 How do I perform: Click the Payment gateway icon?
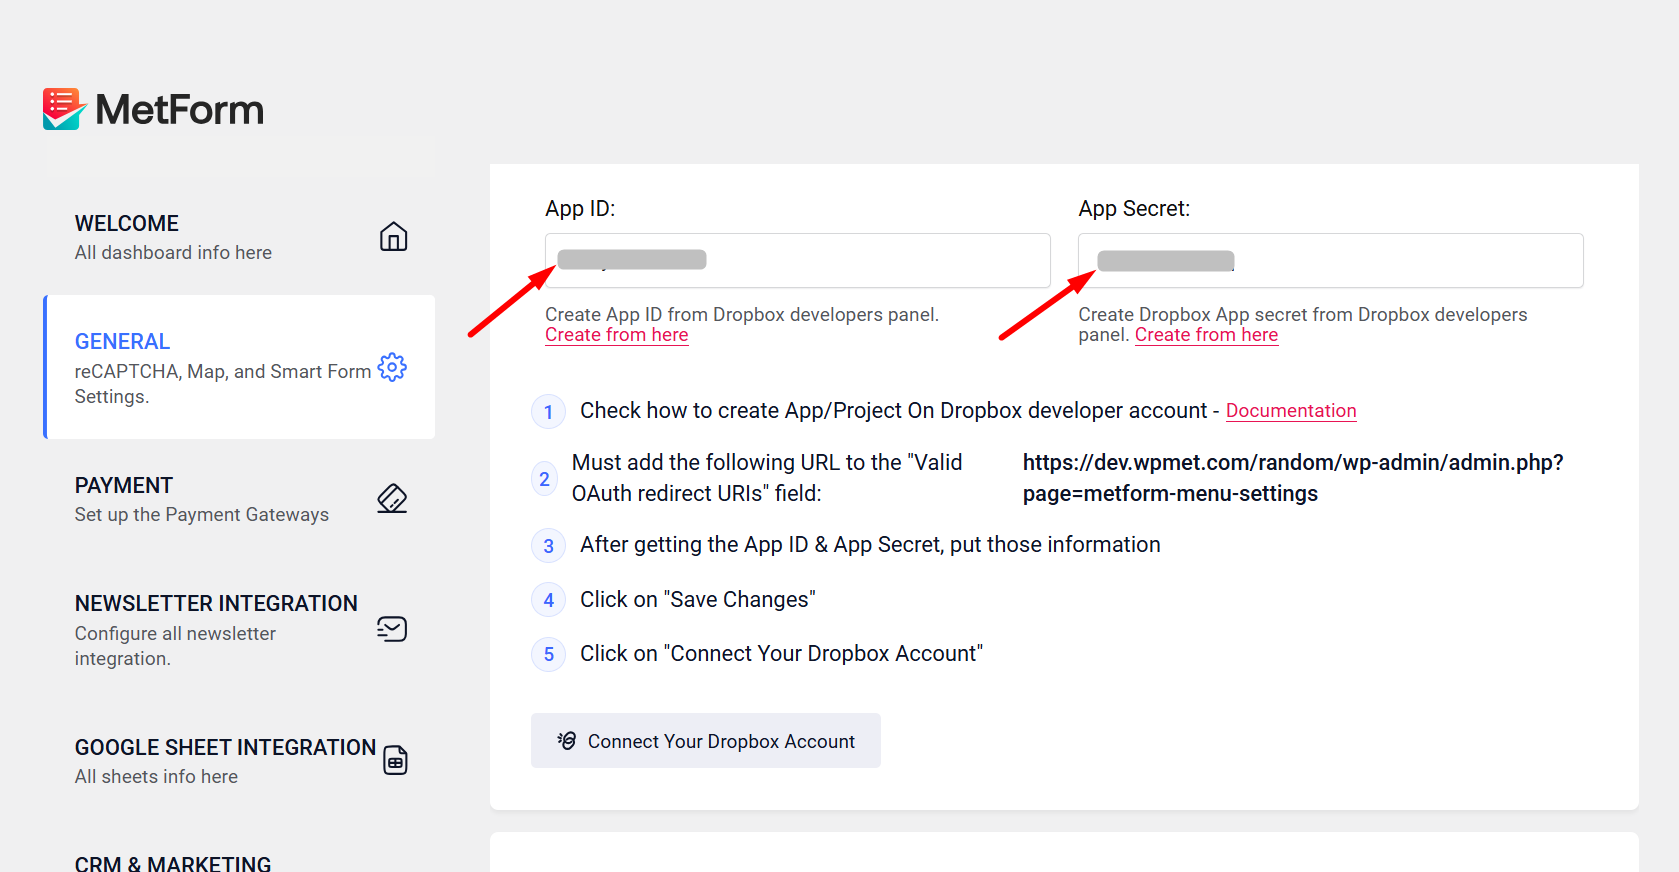[392, 498]
